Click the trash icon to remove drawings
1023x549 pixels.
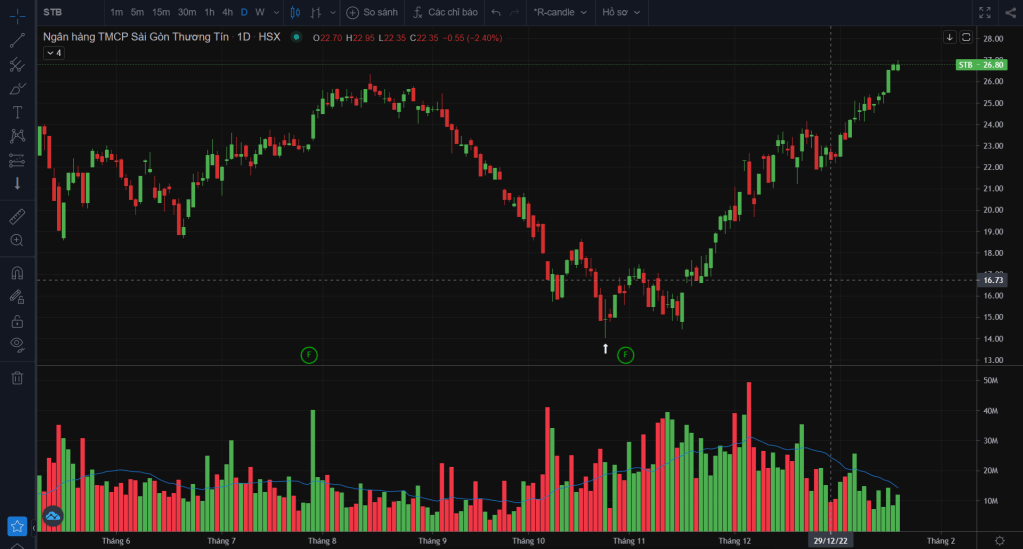click(17, 377)
